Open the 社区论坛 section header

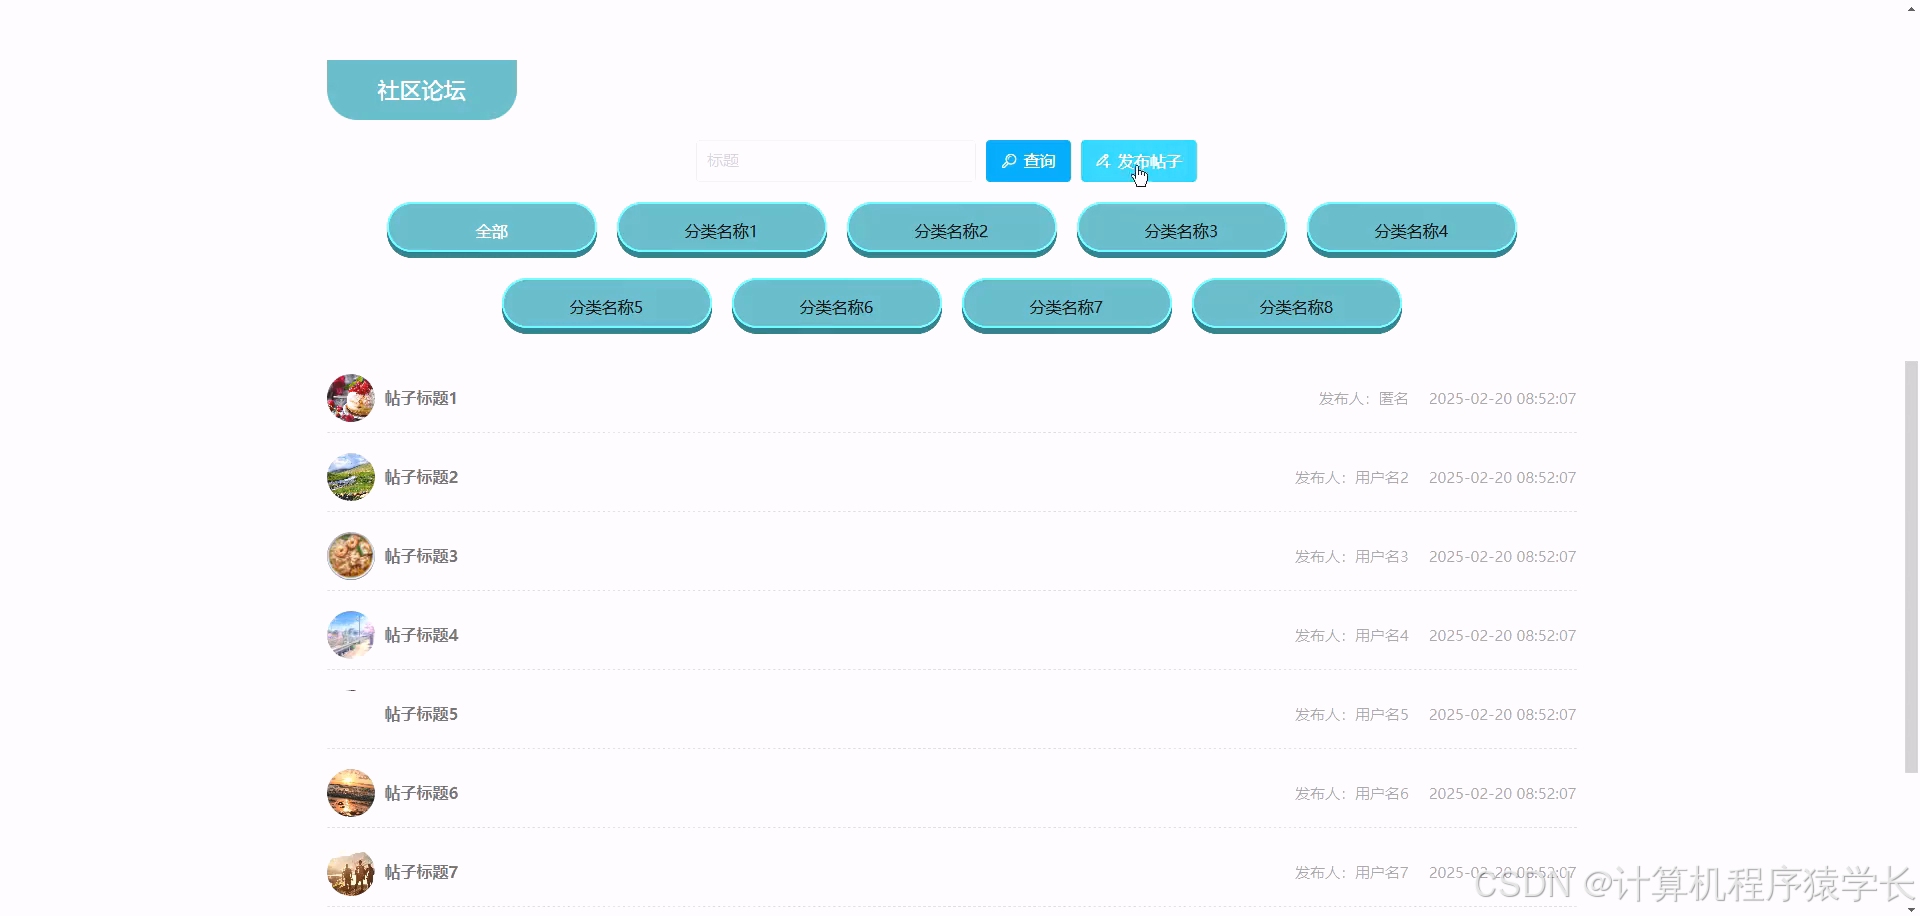(422, 90)
